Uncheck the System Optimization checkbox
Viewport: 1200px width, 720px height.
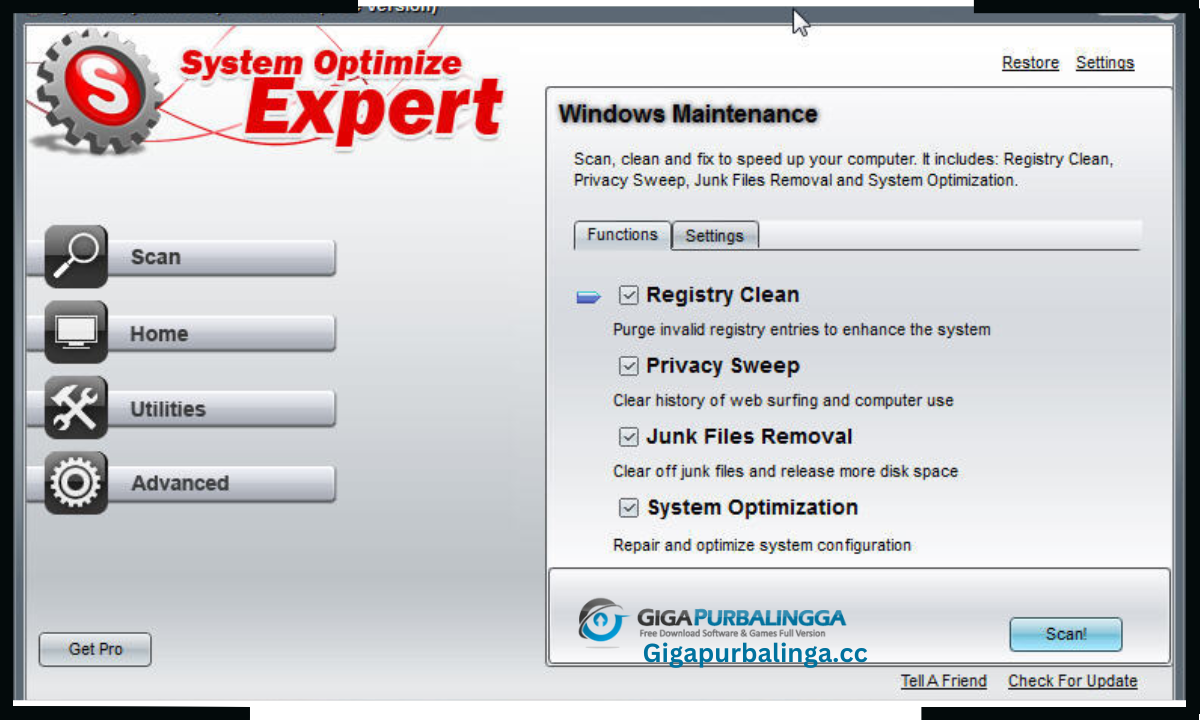628,508
